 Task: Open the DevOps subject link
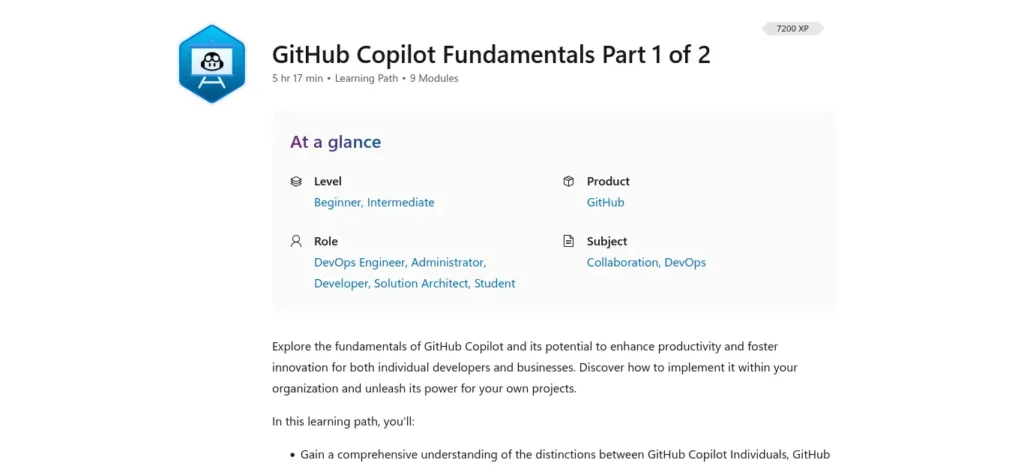tap(685, 262)
